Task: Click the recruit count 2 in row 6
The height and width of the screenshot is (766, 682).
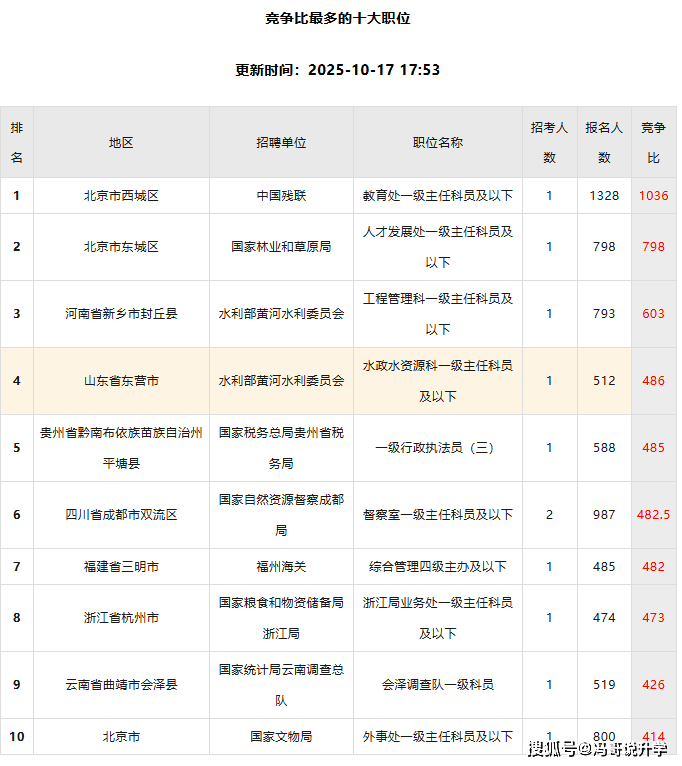Action: [x=550, y=514]
